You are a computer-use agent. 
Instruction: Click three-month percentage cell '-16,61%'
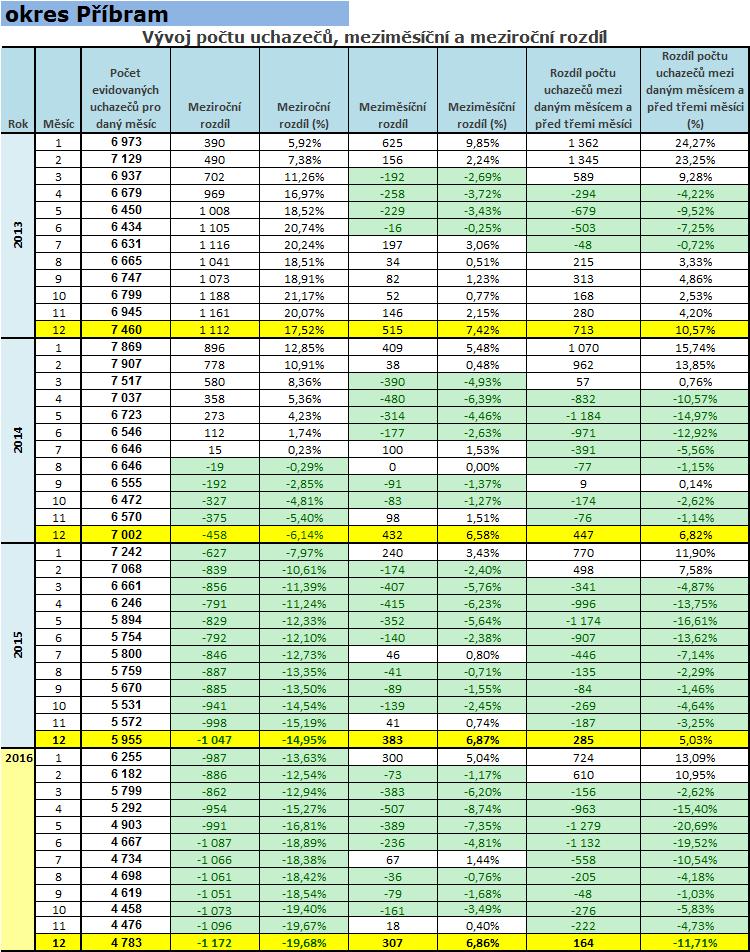pos(695,620)
